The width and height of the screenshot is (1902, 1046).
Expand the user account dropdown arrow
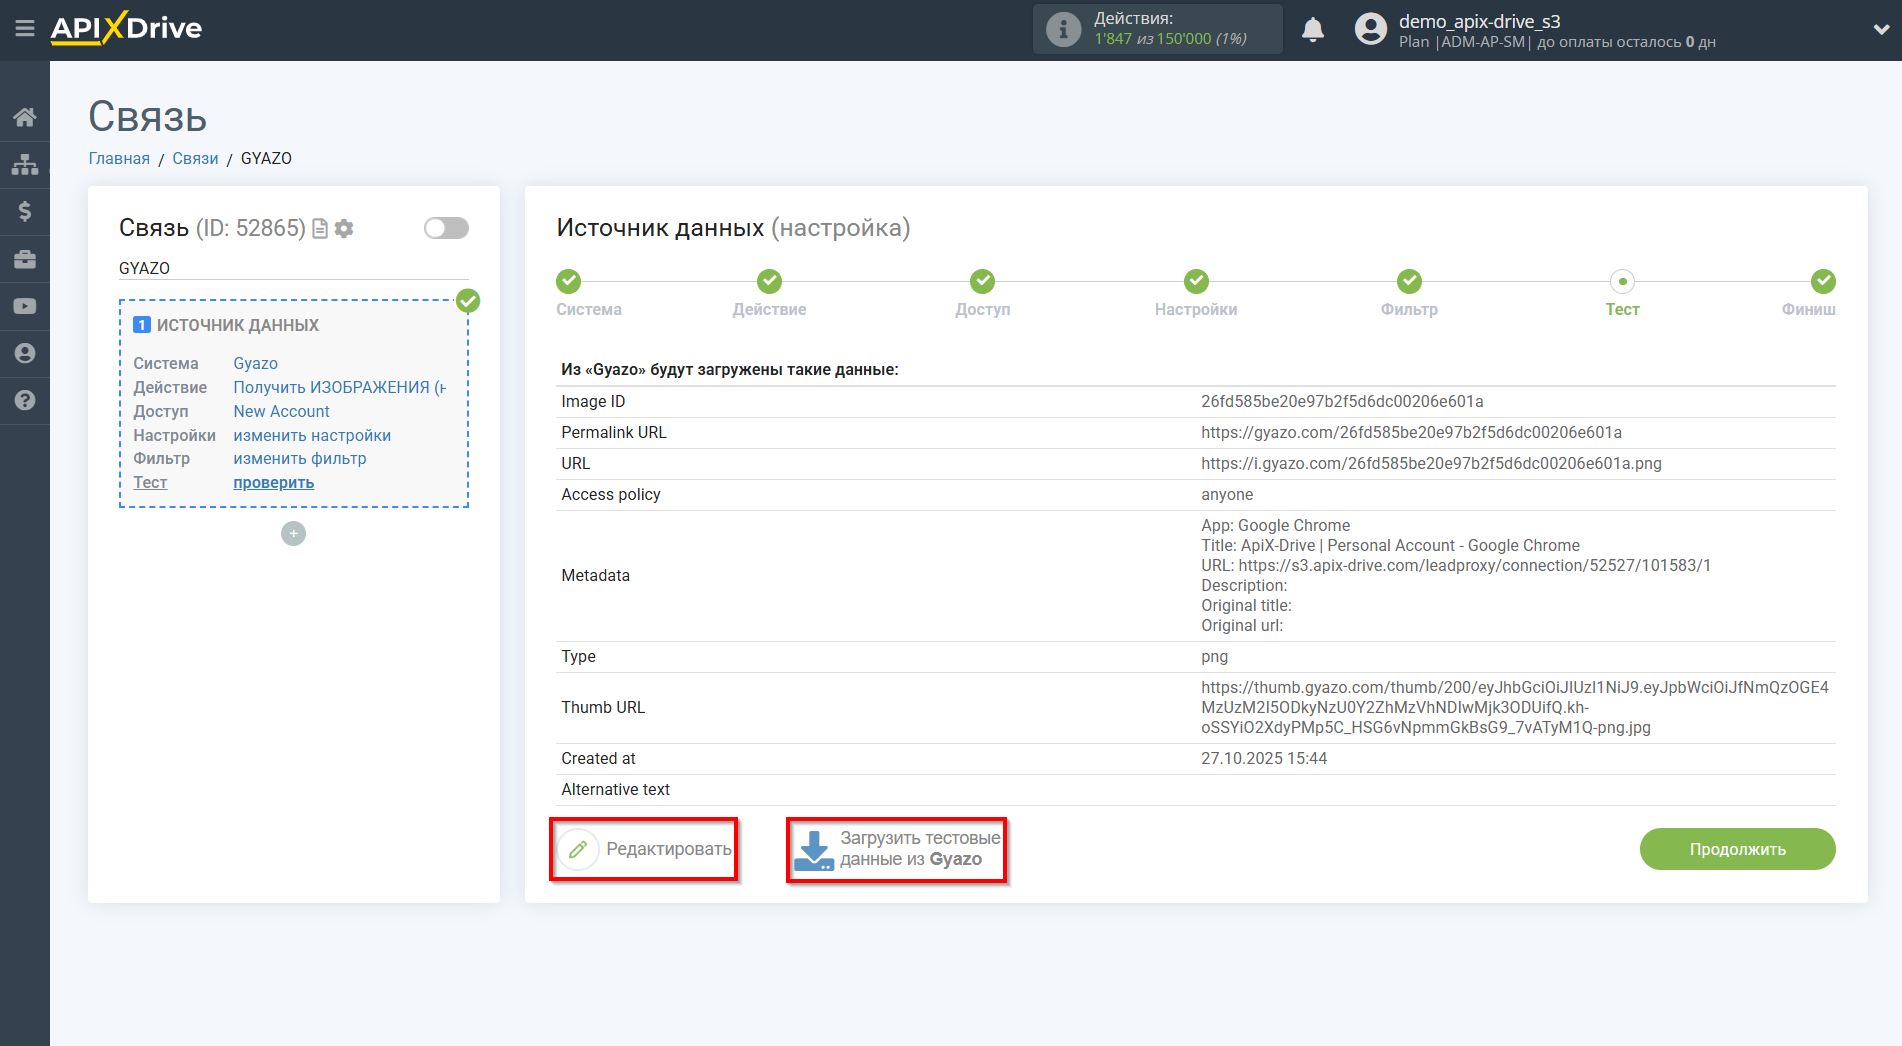[1880, 30]
